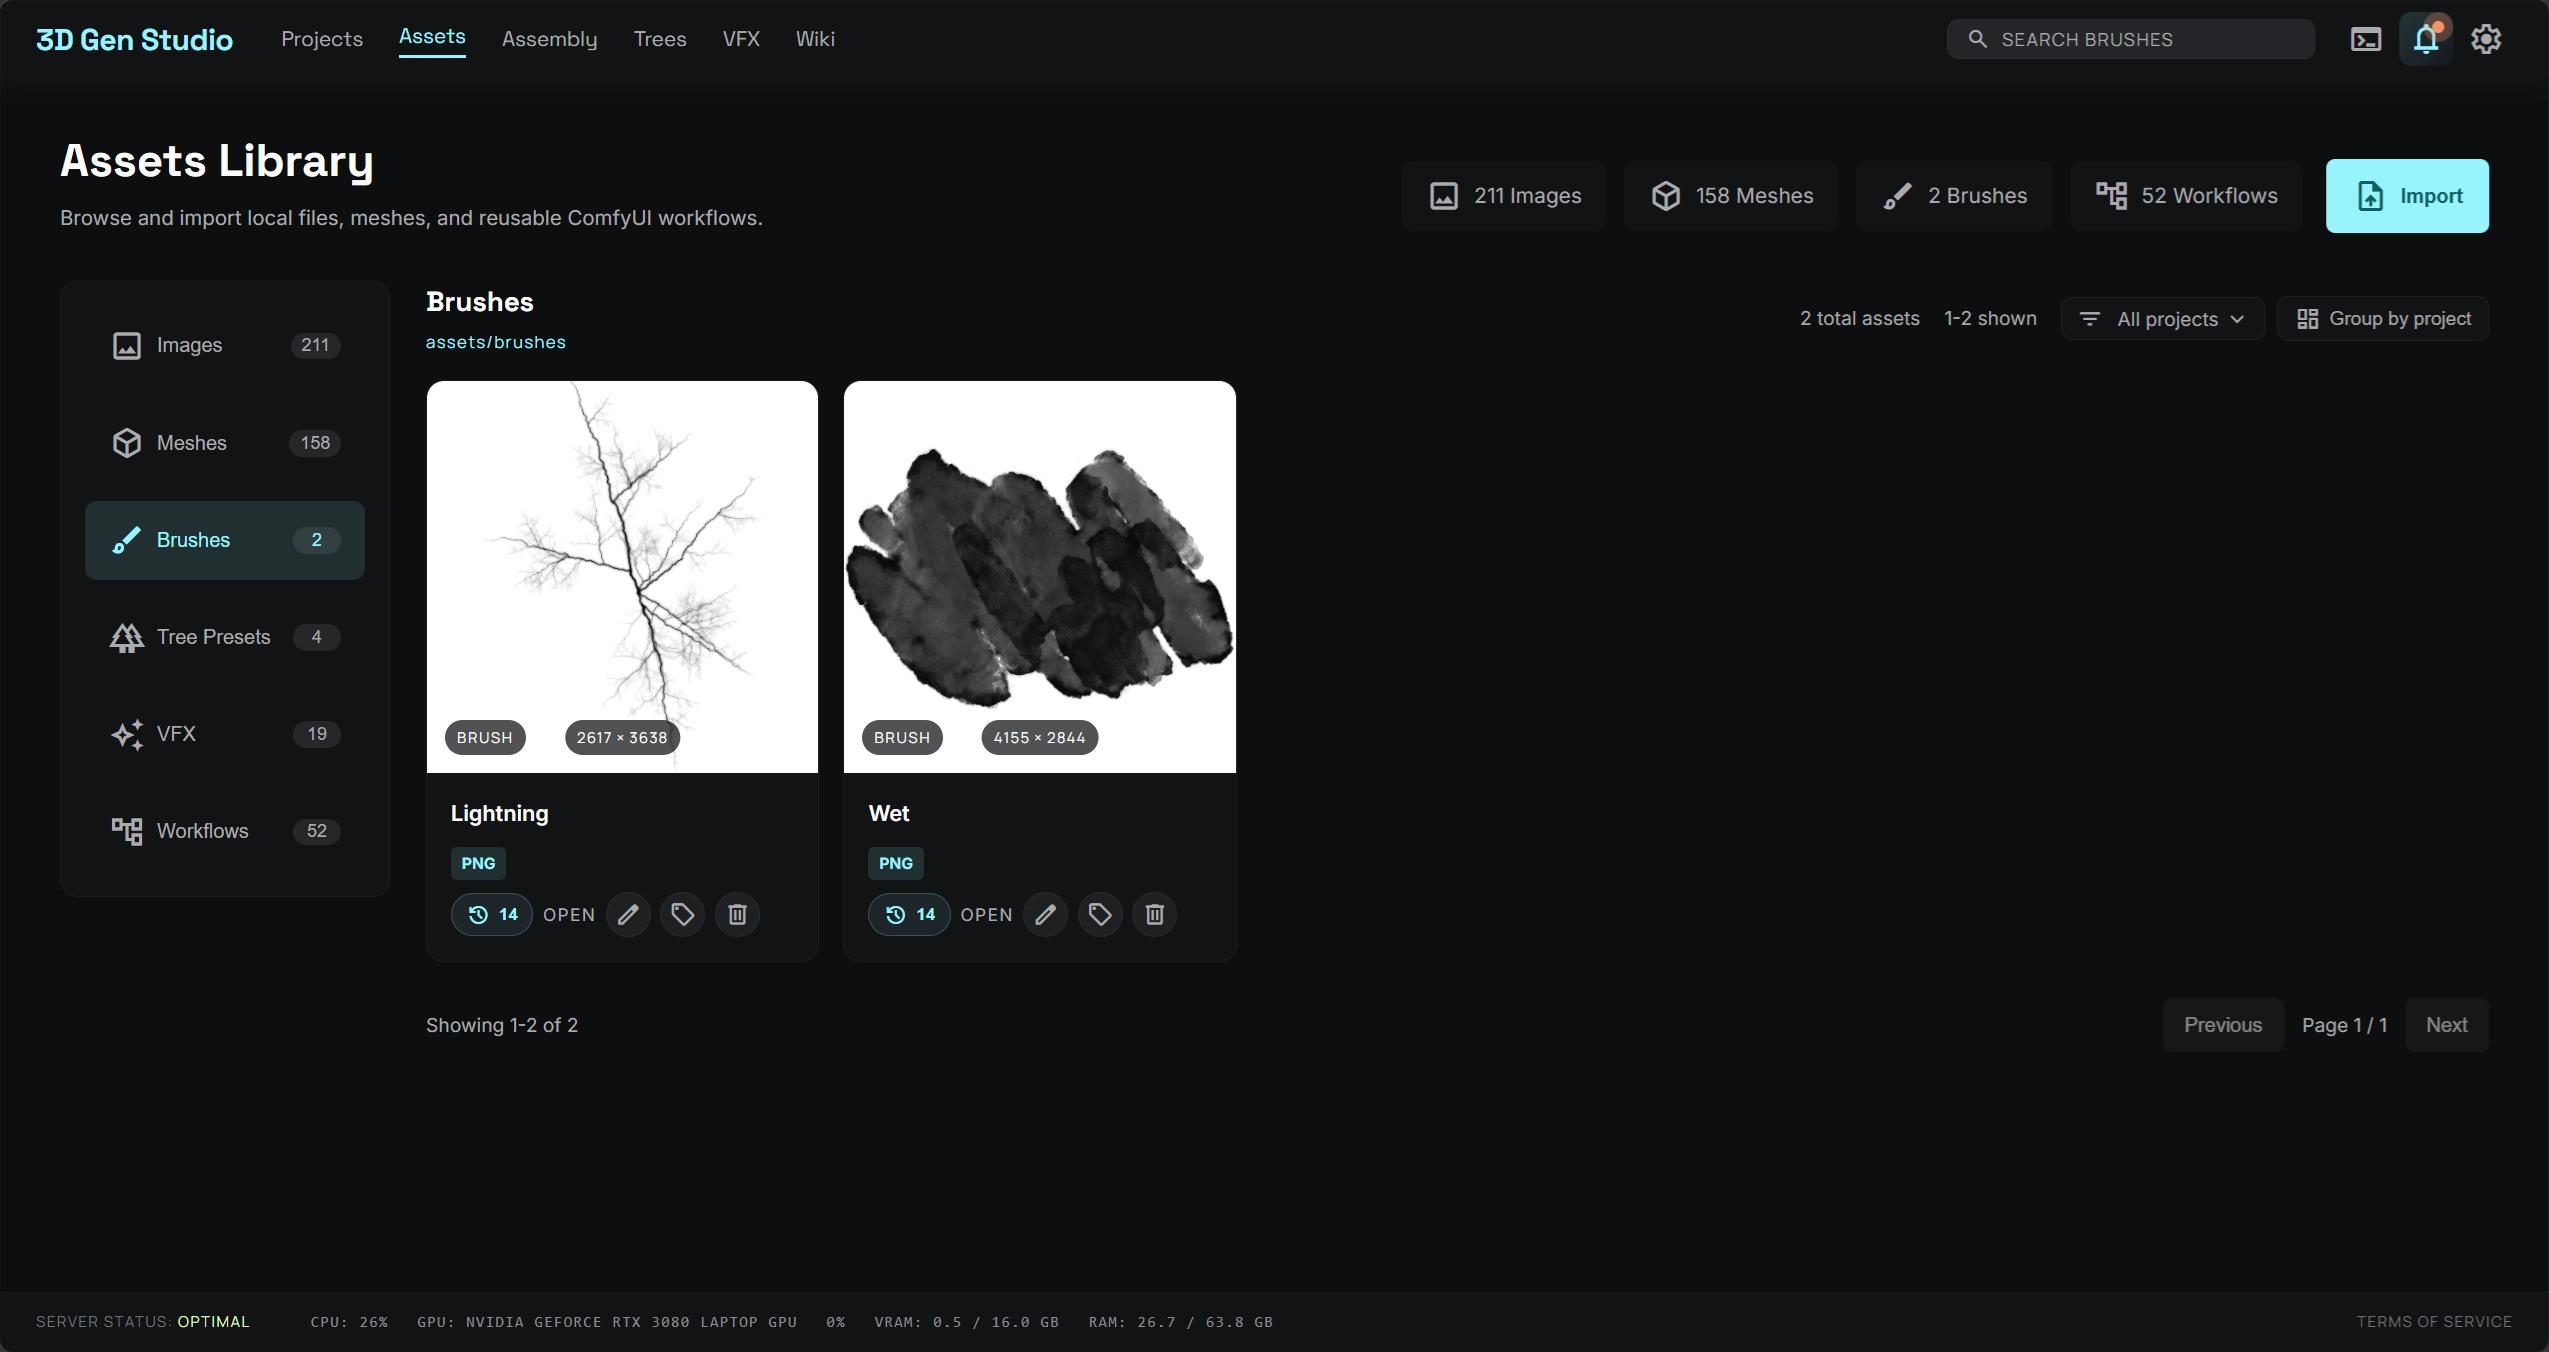Click the 52 Workflows stat icon
The image size is (2549, 1352).
pos(2111,196)
